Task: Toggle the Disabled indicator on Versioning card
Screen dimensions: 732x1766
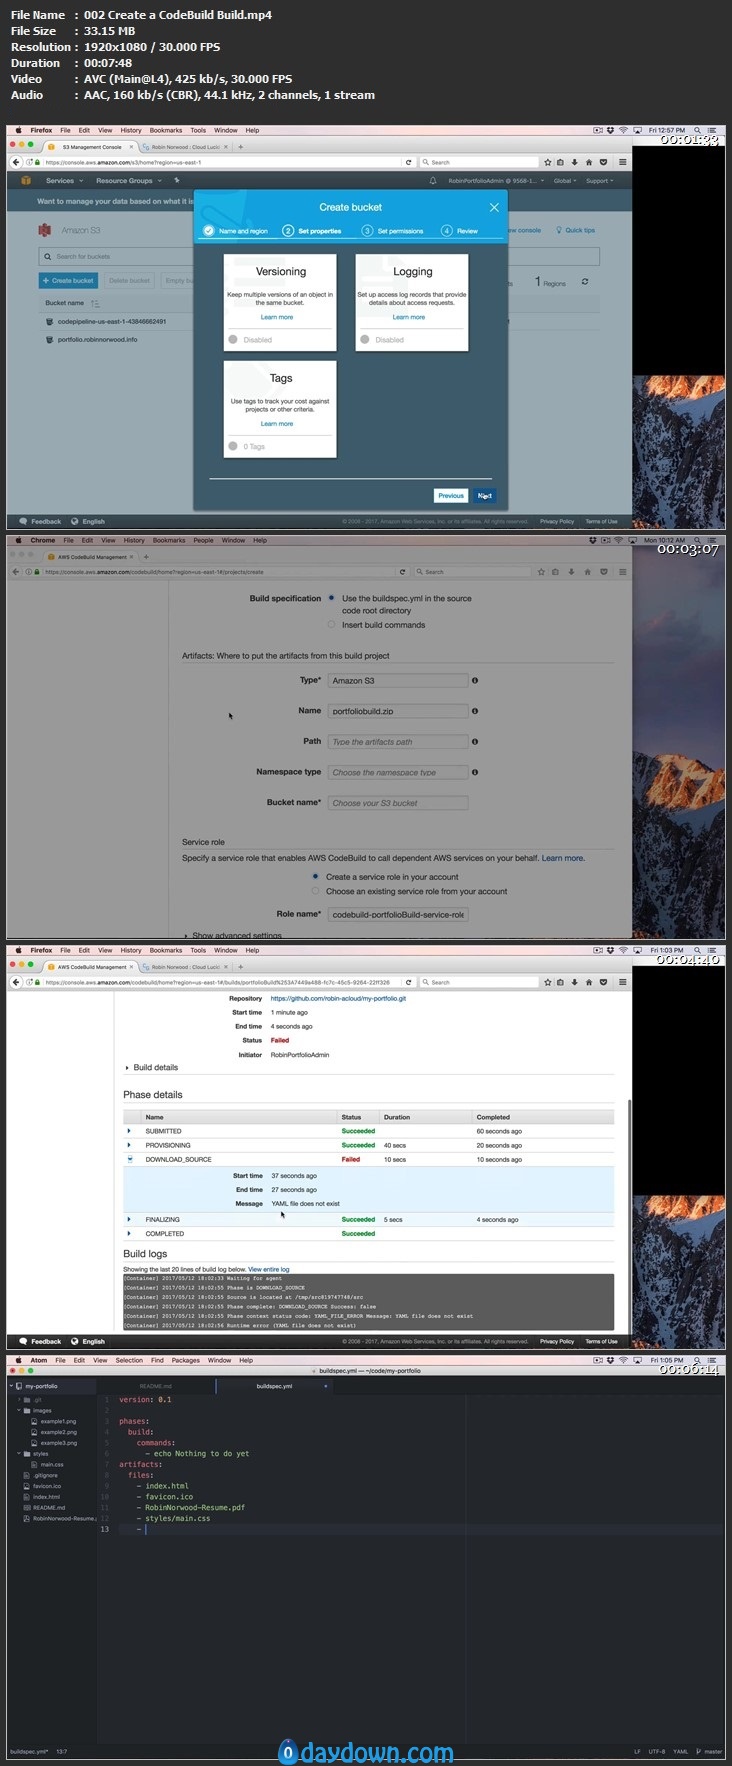Action: [233, 340]
